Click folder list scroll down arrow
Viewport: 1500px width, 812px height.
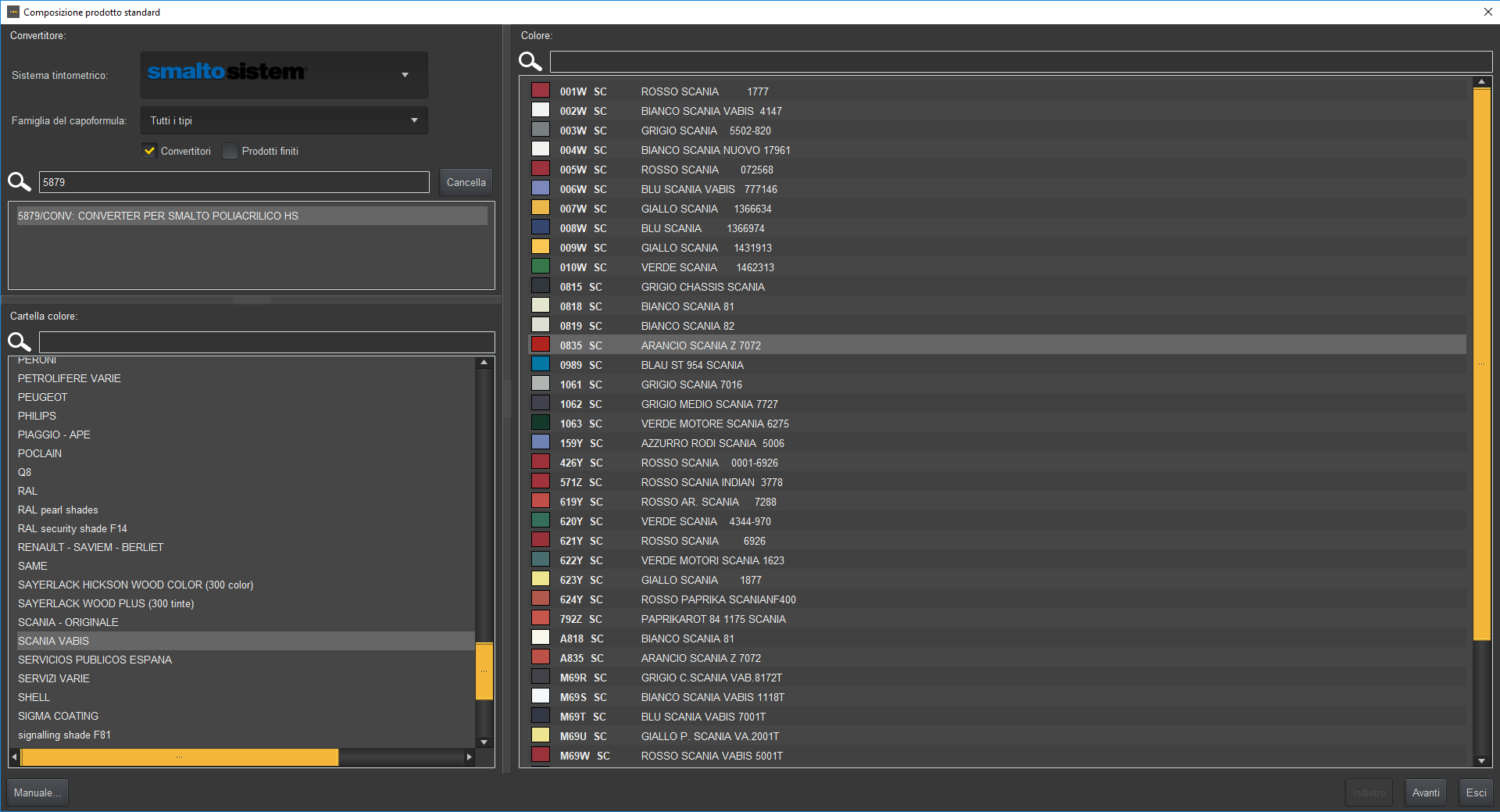click(484, 742)
